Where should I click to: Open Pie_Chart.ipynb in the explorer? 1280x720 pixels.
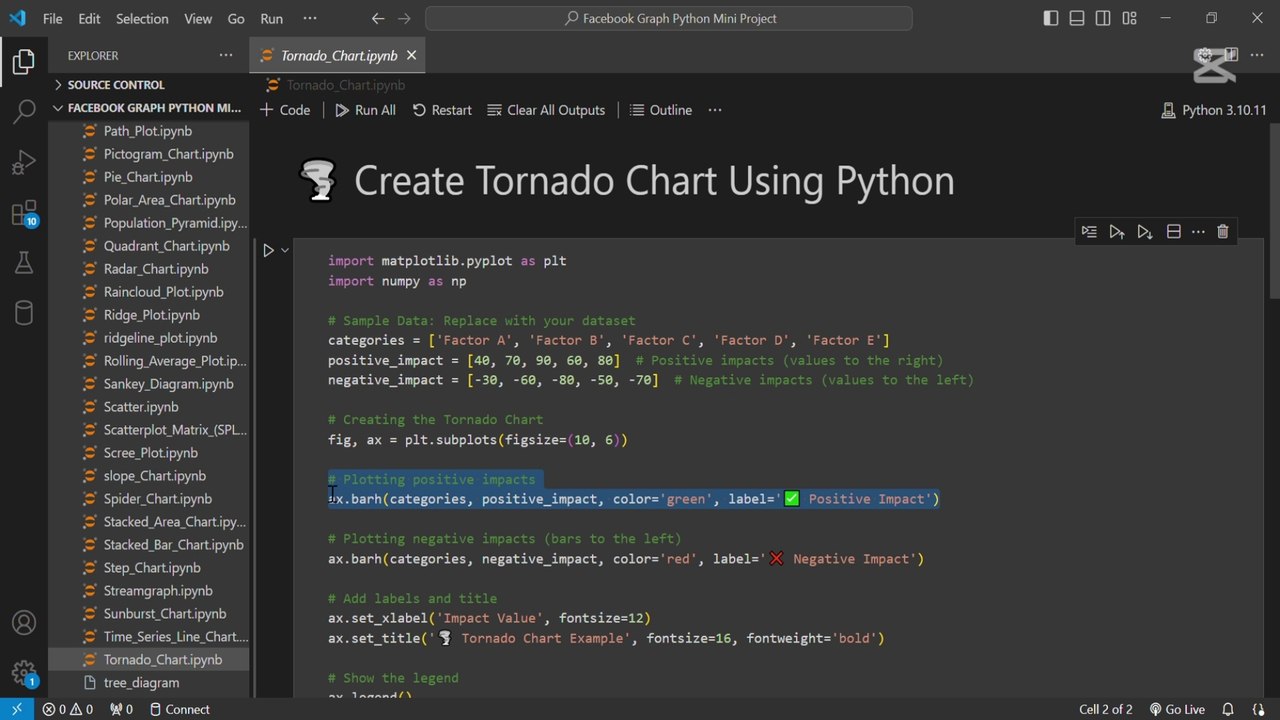tap(148, 177)
